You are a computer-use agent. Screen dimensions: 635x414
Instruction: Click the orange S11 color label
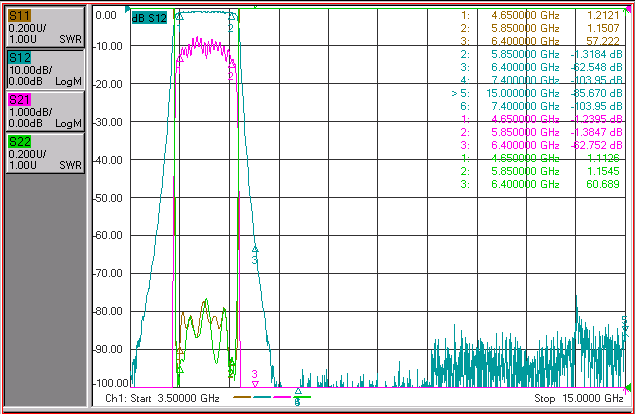19,16
